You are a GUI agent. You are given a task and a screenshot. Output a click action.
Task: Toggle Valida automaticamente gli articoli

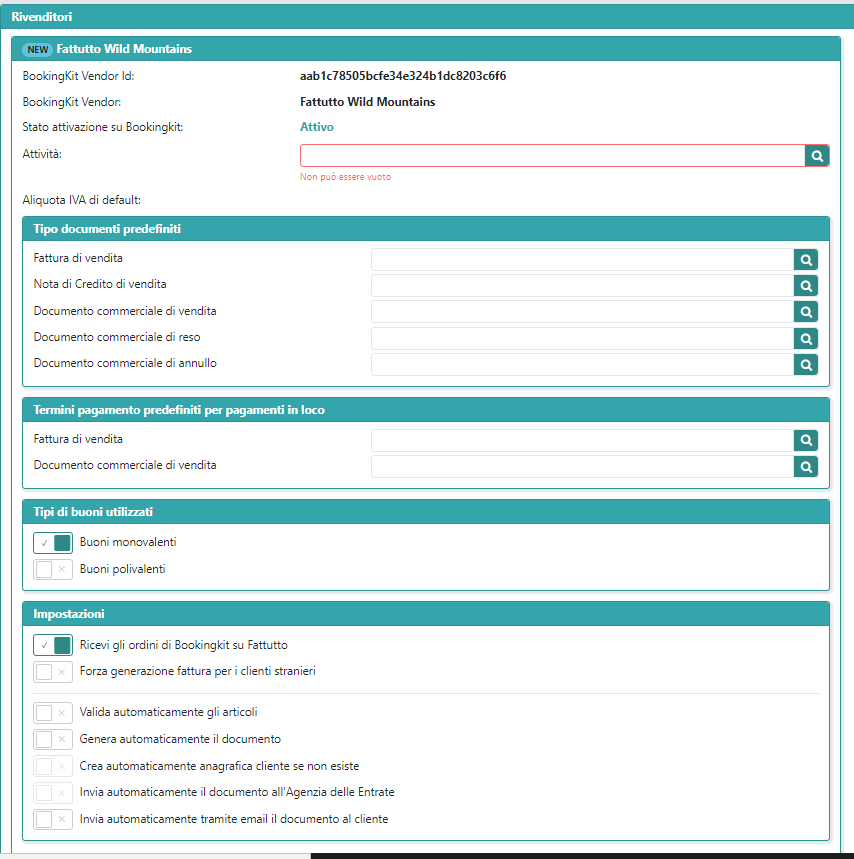pos(53,713)
